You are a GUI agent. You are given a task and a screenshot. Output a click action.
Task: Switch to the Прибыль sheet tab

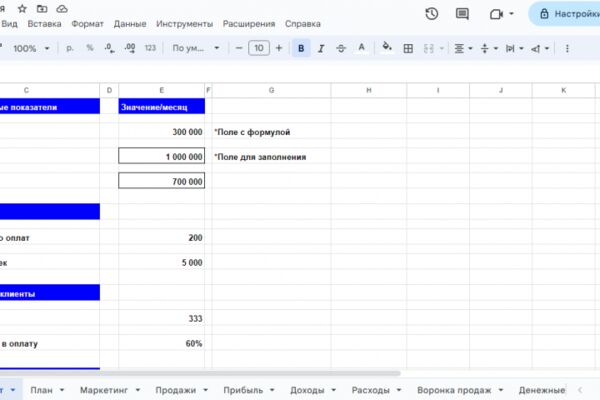243,390
